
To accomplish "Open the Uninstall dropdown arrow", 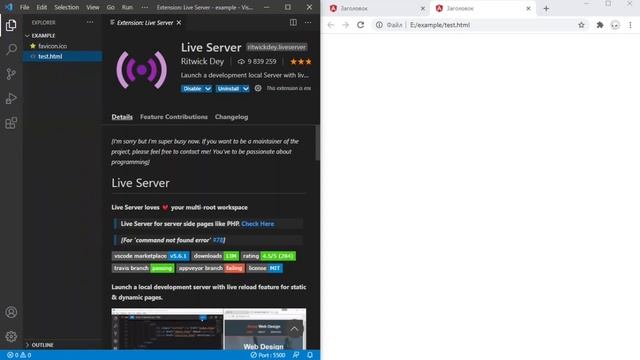I will (245, 89).
